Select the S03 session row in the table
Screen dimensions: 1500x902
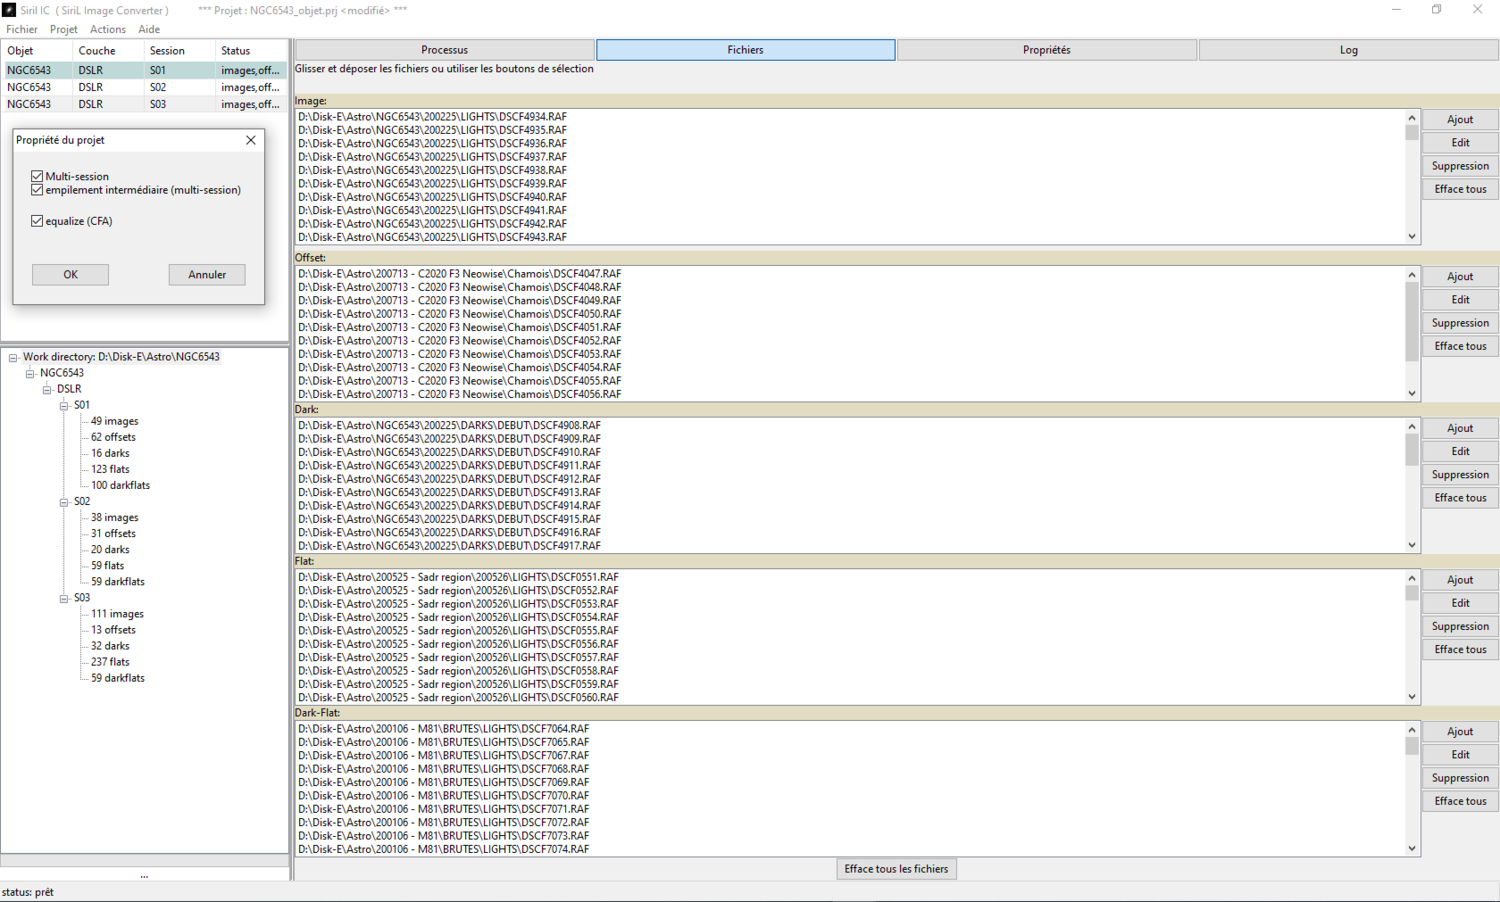pos(145,104)
